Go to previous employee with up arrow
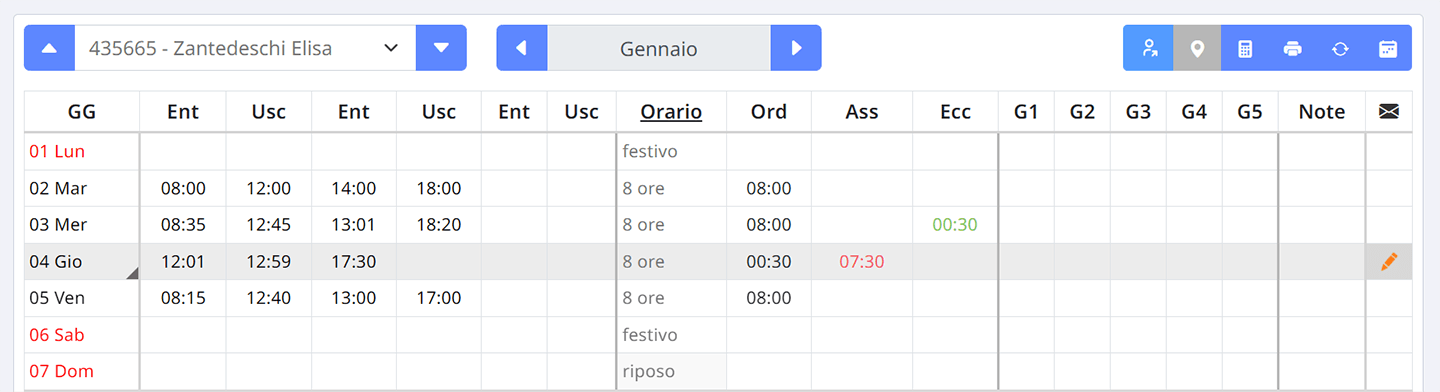Image resolution: width=1440 pixels, height=392 pixels. 50,48
